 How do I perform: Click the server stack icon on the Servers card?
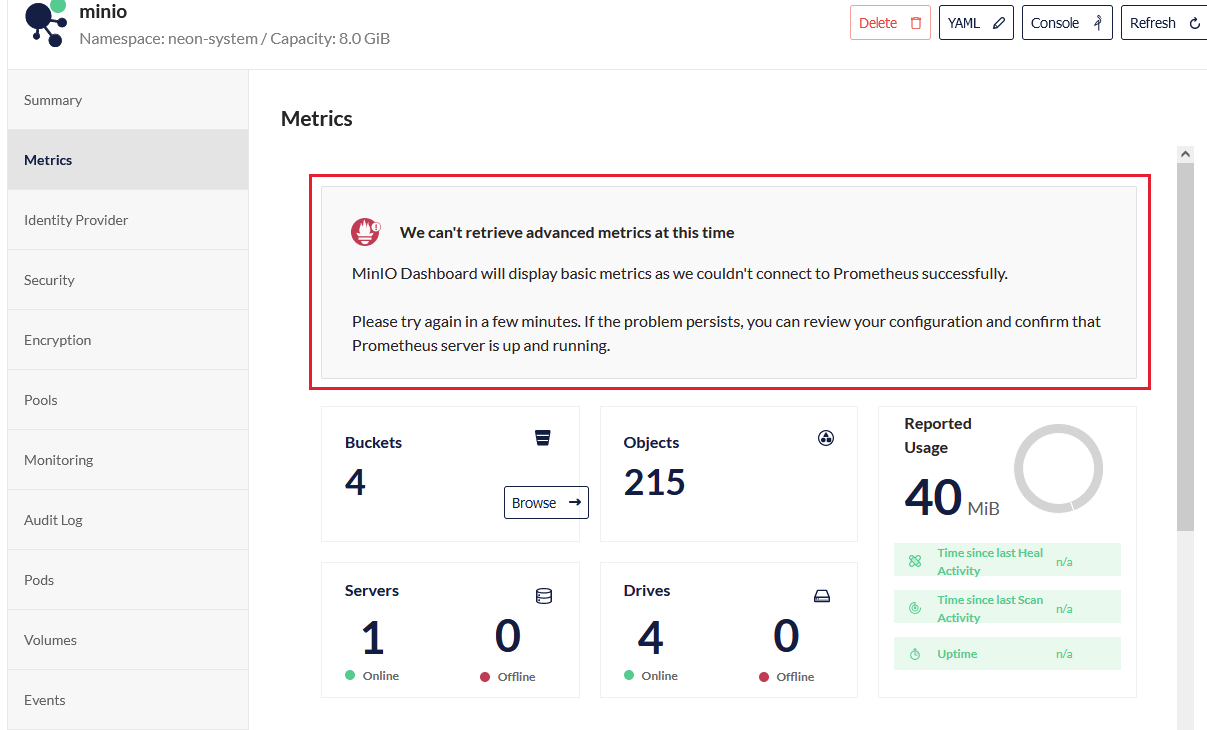click(x=543, y=595)
